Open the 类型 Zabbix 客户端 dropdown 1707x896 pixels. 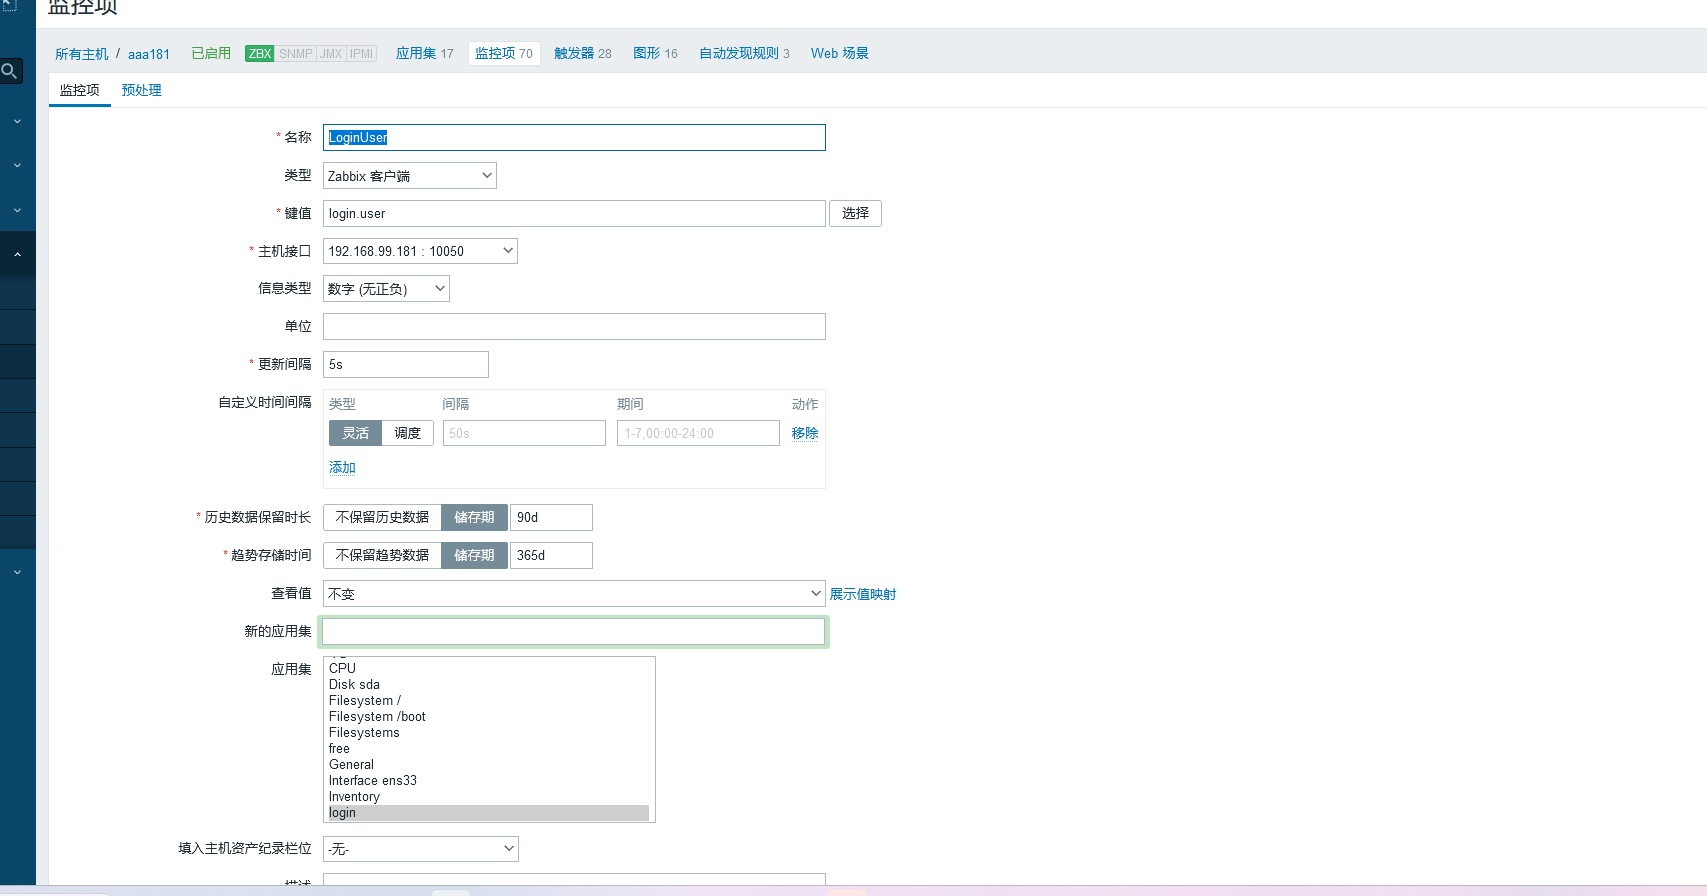coord(410,176)
